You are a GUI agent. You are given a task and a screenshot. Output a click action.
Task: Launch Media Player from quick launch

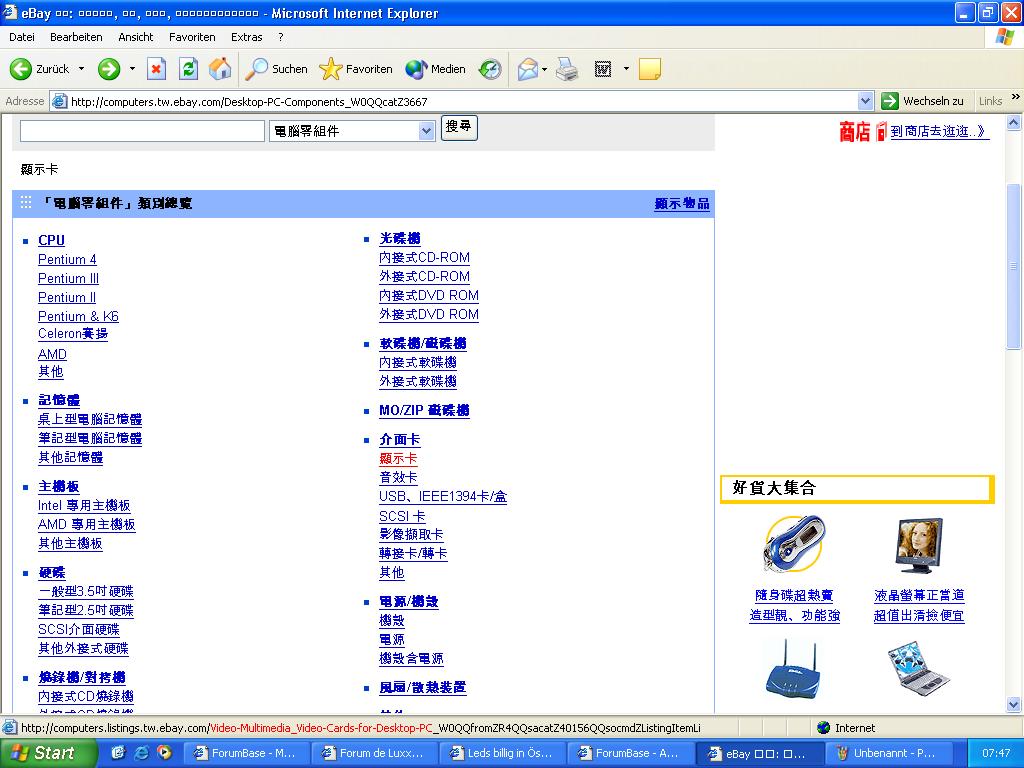163,753
